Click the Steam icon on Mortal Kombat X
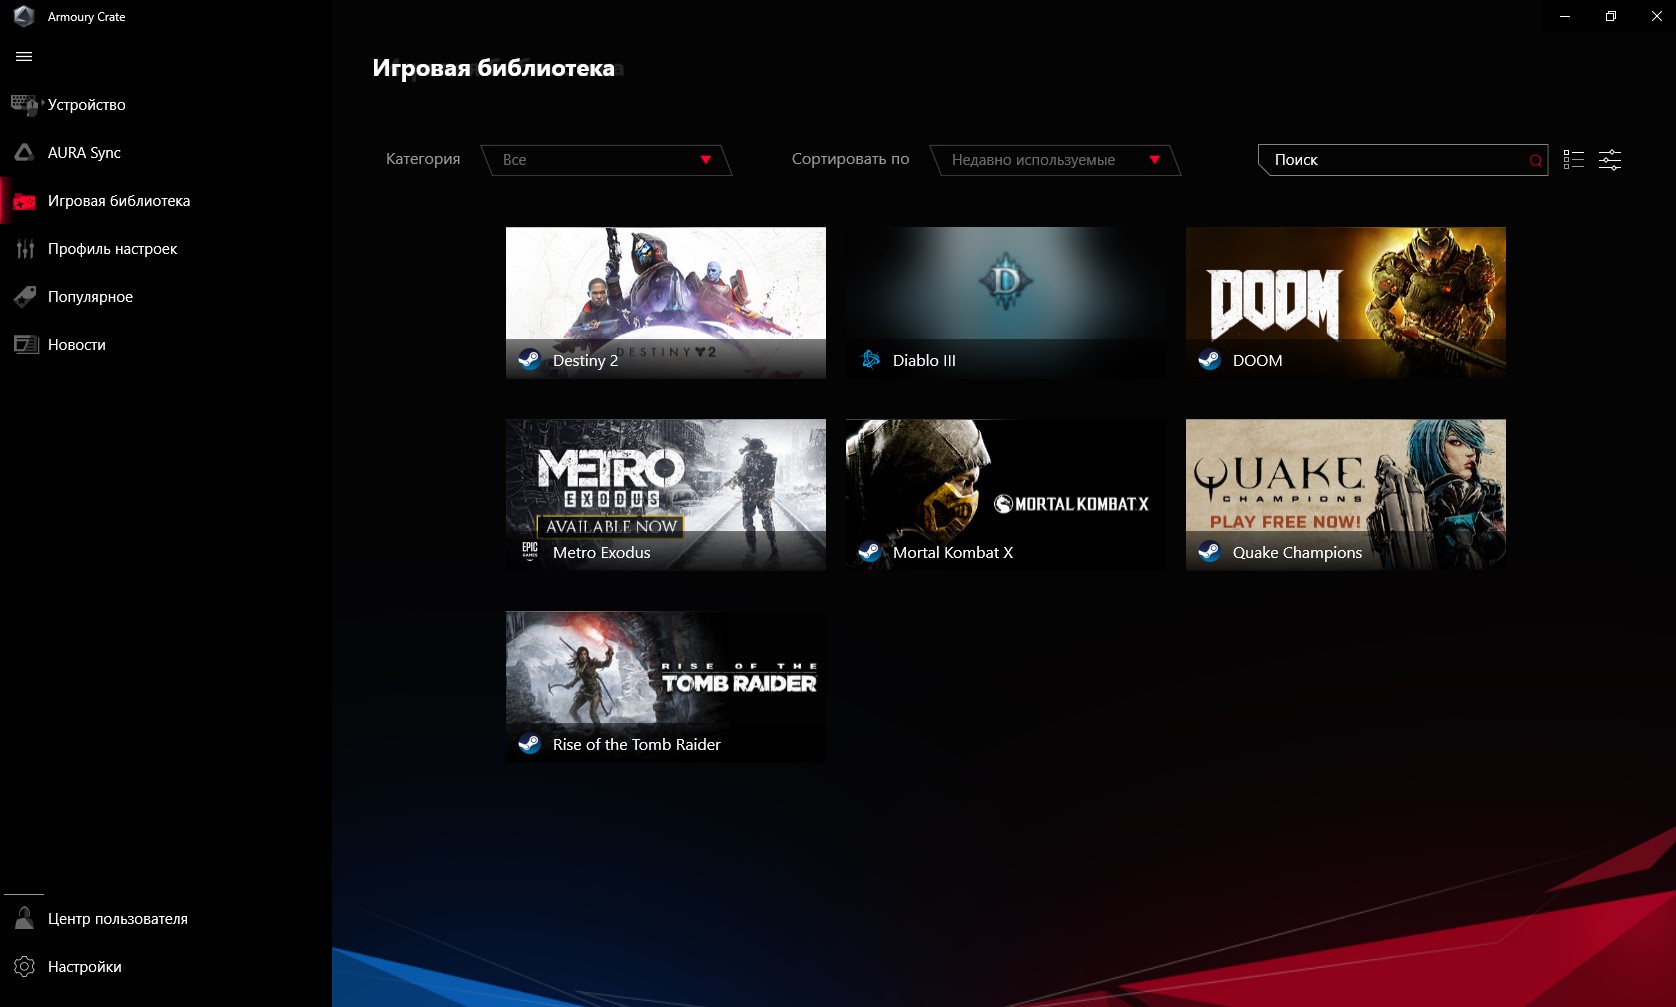The height and width of the screenshot is (1007, 1676). 869,552
